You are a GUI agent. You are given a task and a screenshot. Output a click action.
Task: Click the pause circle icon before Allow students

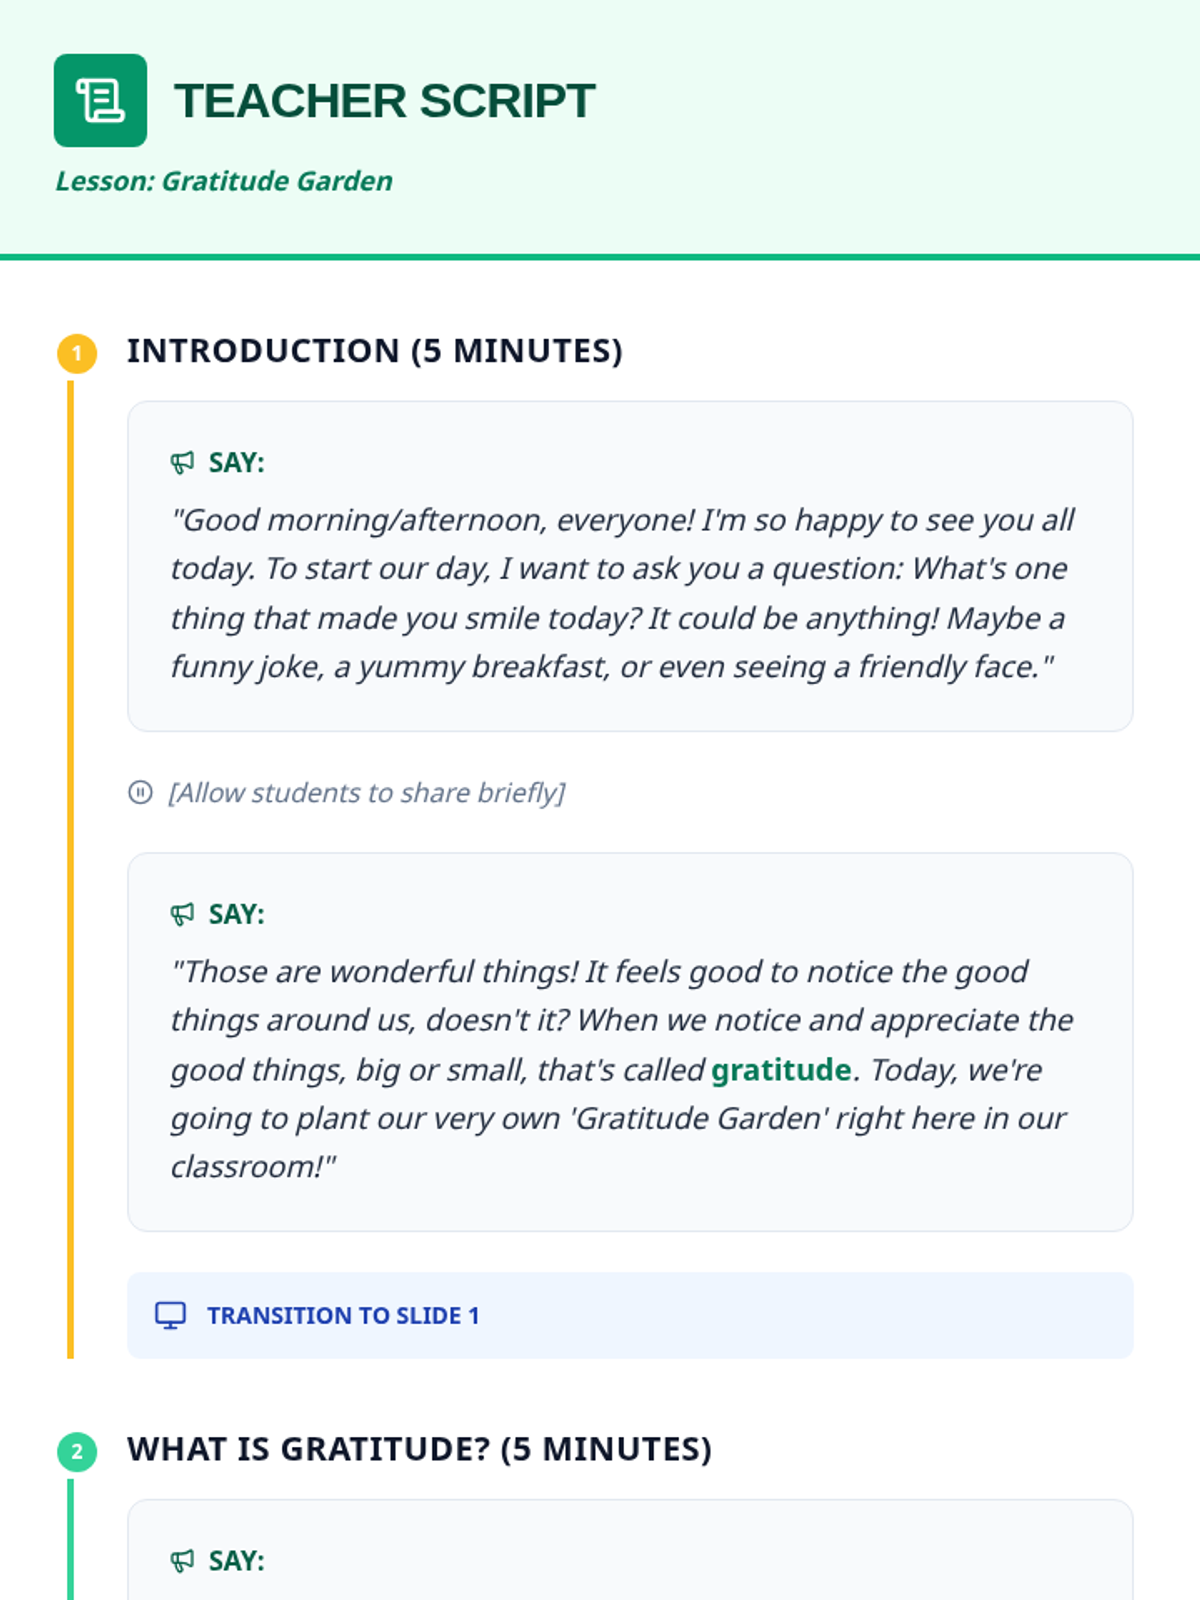140,793
